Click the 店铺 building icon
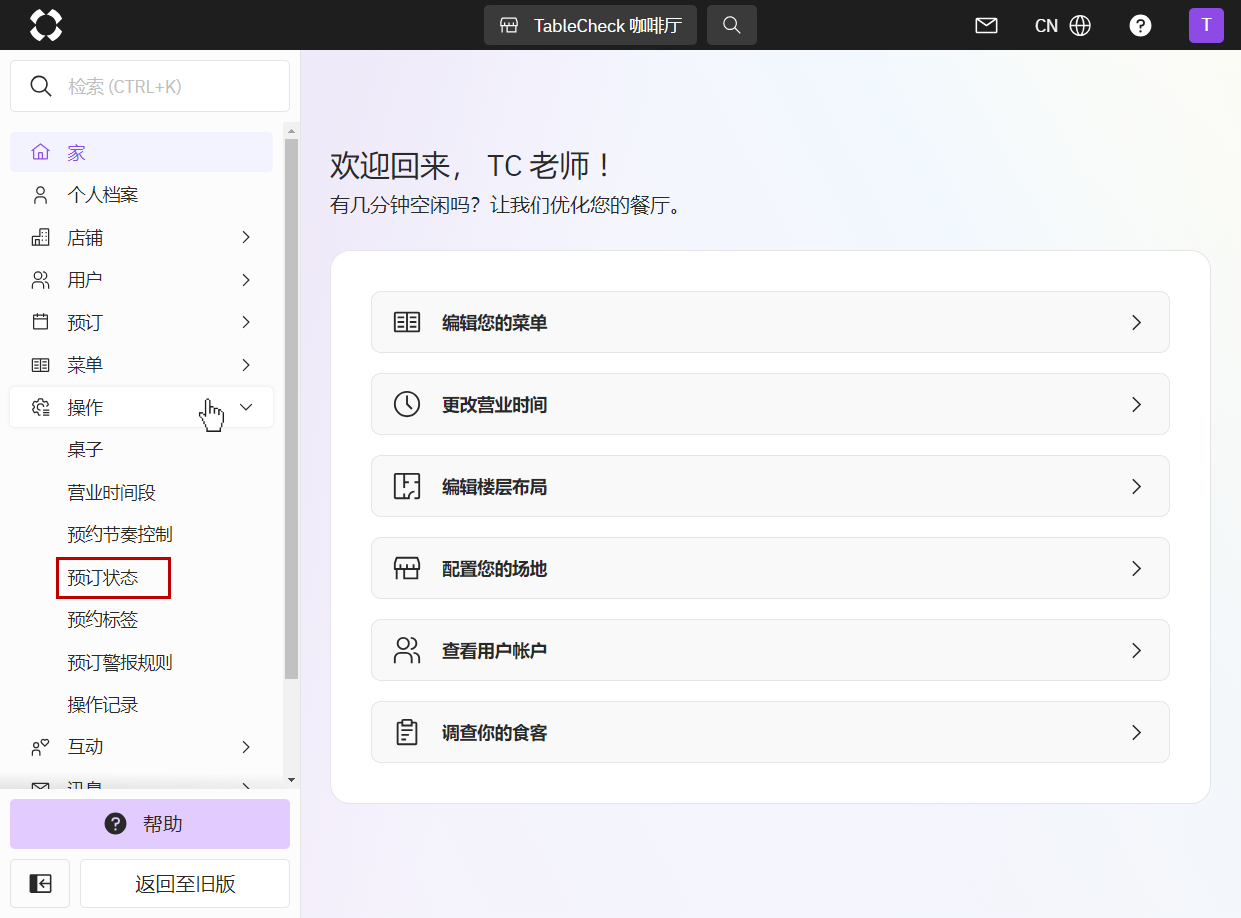This screenshot has width=1241, height=918. point(40,237)
